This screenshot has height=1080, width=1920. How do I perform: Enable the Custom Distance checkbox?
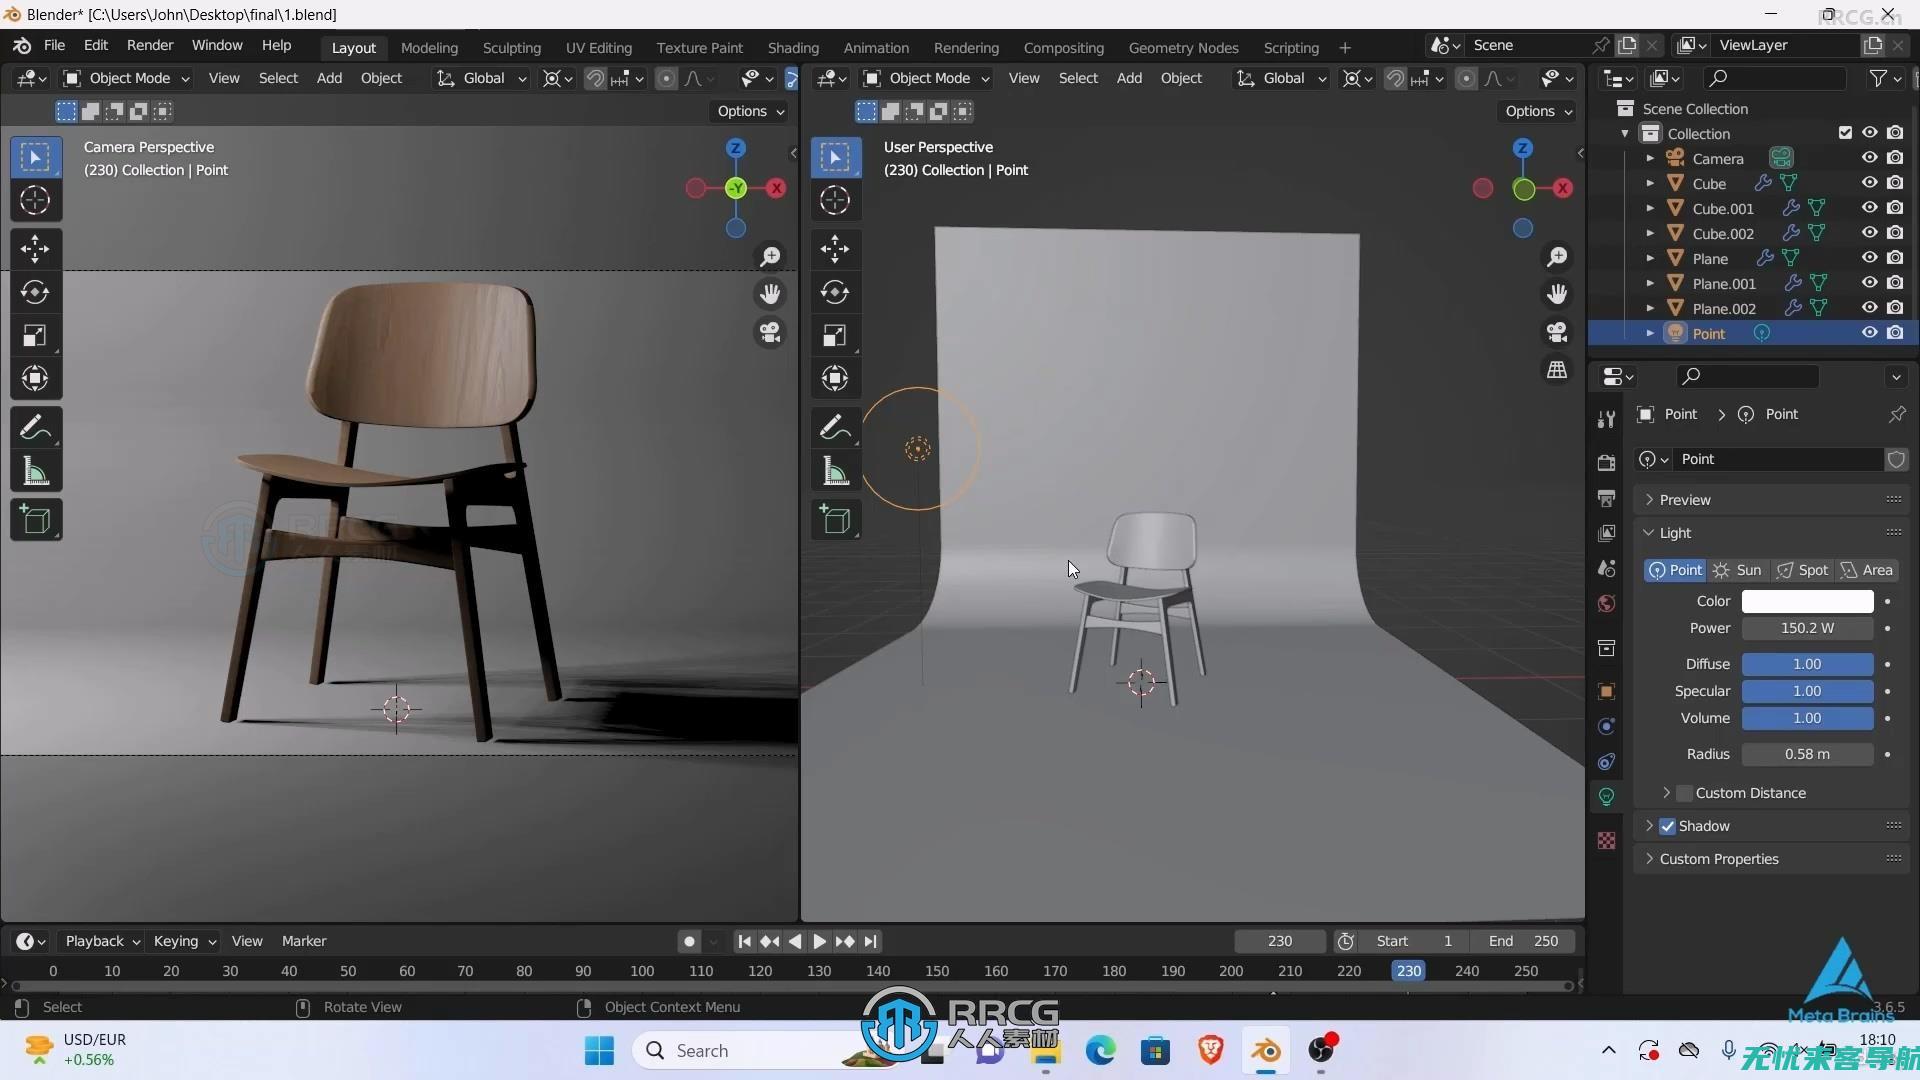click(x=1685, y=793)
